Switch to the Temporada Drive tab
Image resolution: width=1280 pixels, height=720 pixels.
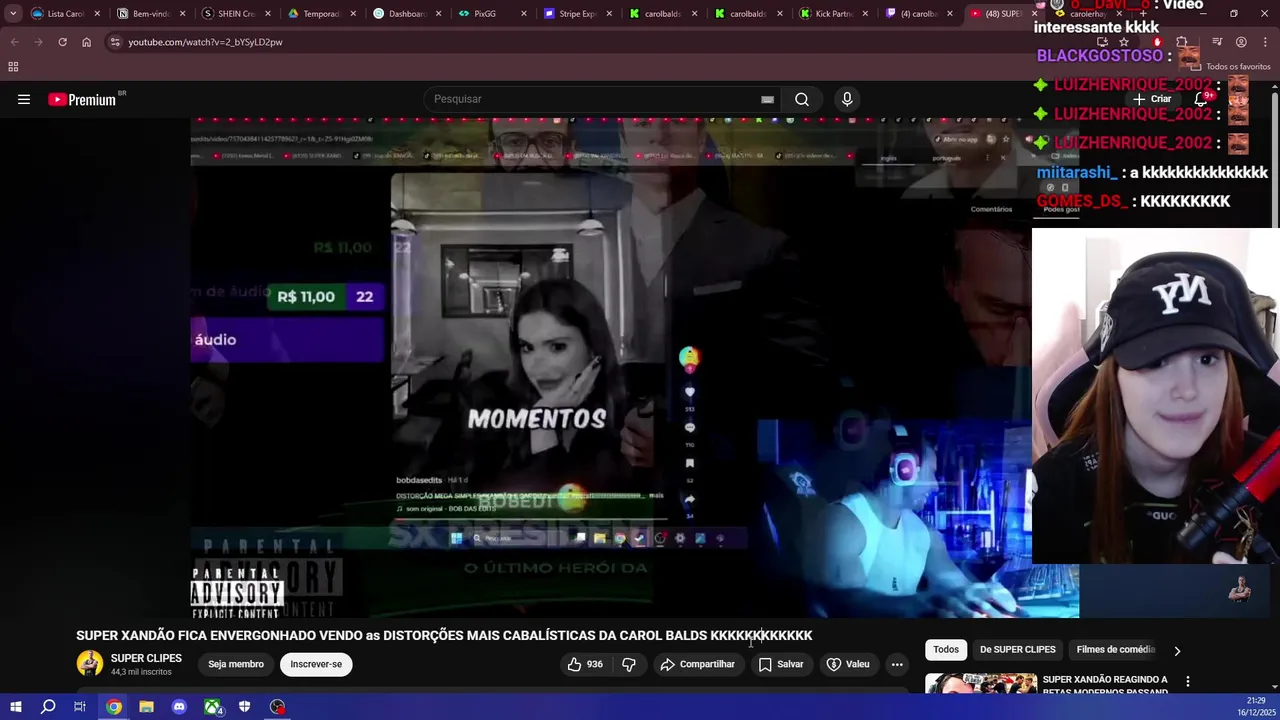click(321, 14)
